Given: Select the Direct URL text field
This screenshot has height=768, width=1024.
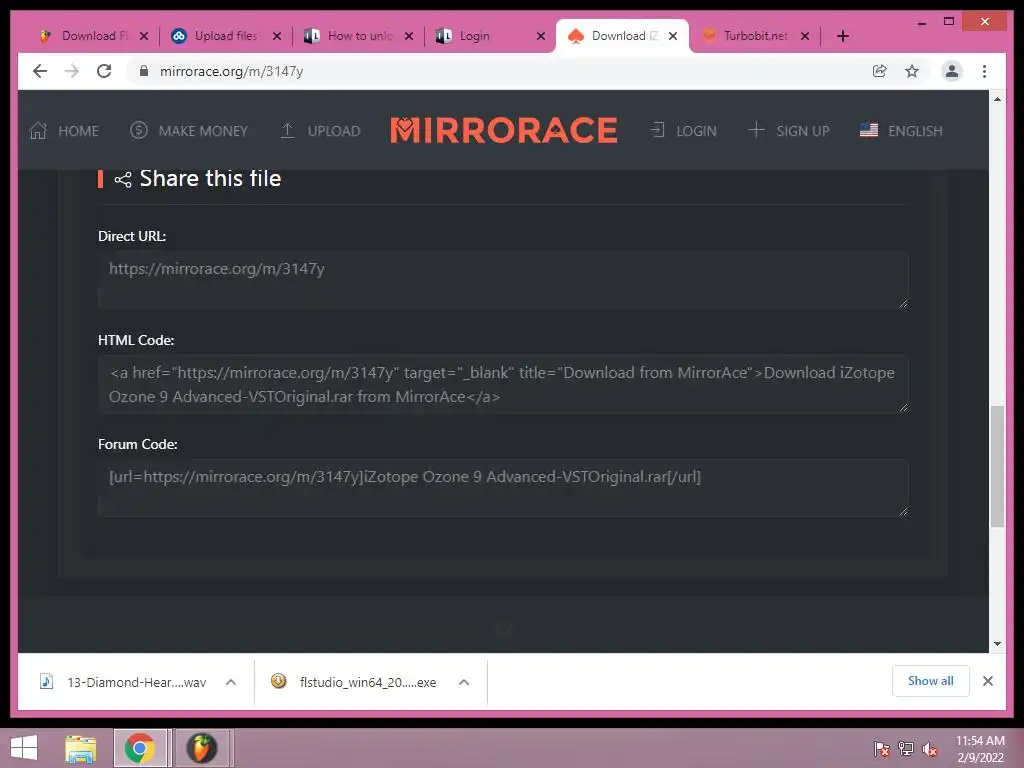Looking at the screenshot, I should (503, 280).
